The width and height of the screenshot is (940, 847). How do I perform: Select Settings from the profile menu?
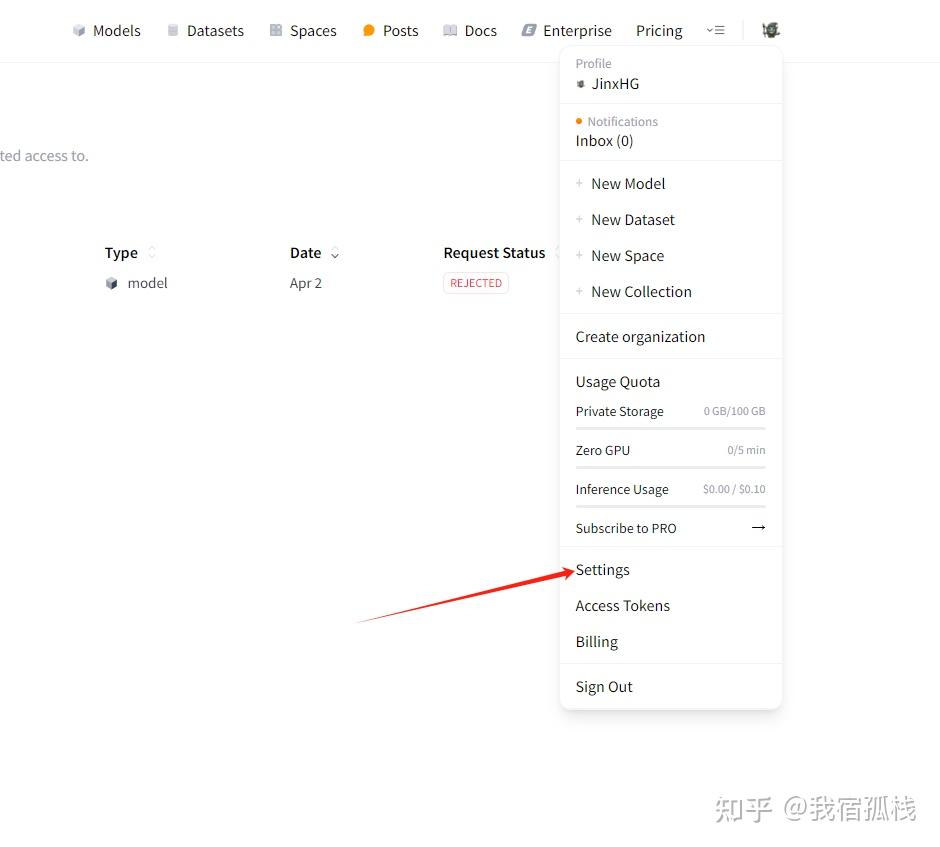pos(602,569)
